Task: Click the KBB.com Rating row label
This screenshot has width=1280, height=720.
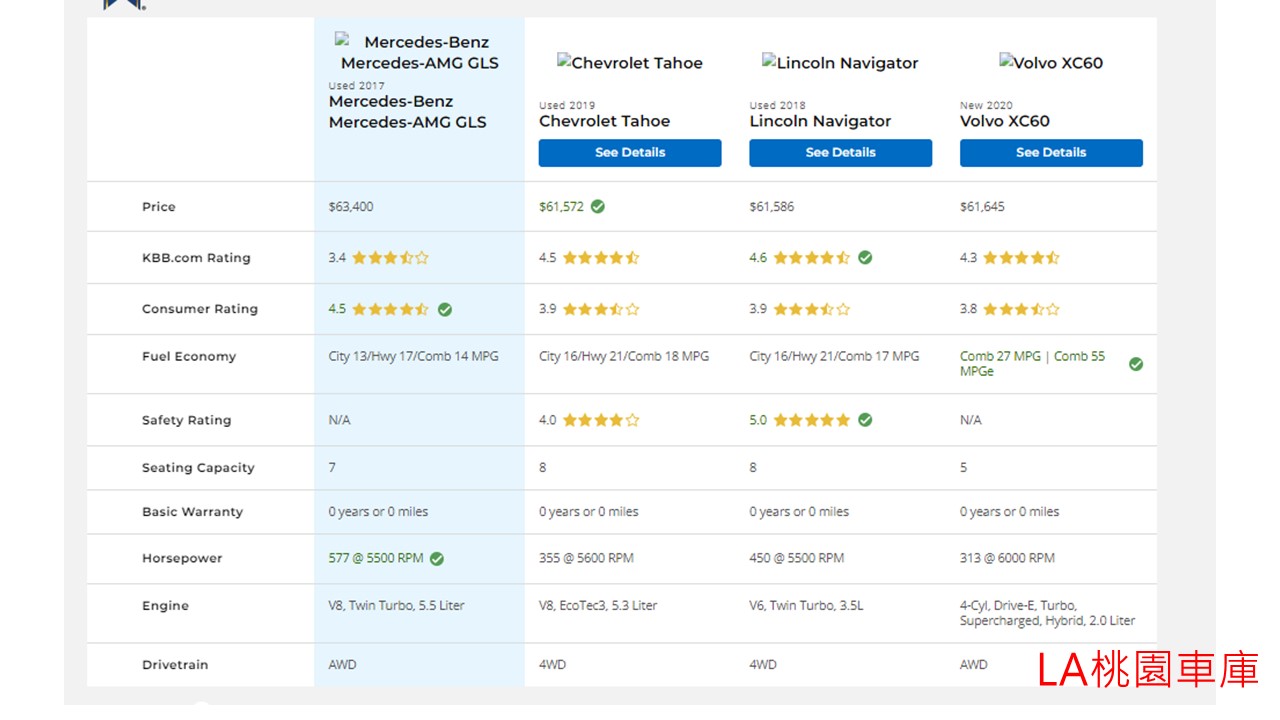Action: (196, 258)
